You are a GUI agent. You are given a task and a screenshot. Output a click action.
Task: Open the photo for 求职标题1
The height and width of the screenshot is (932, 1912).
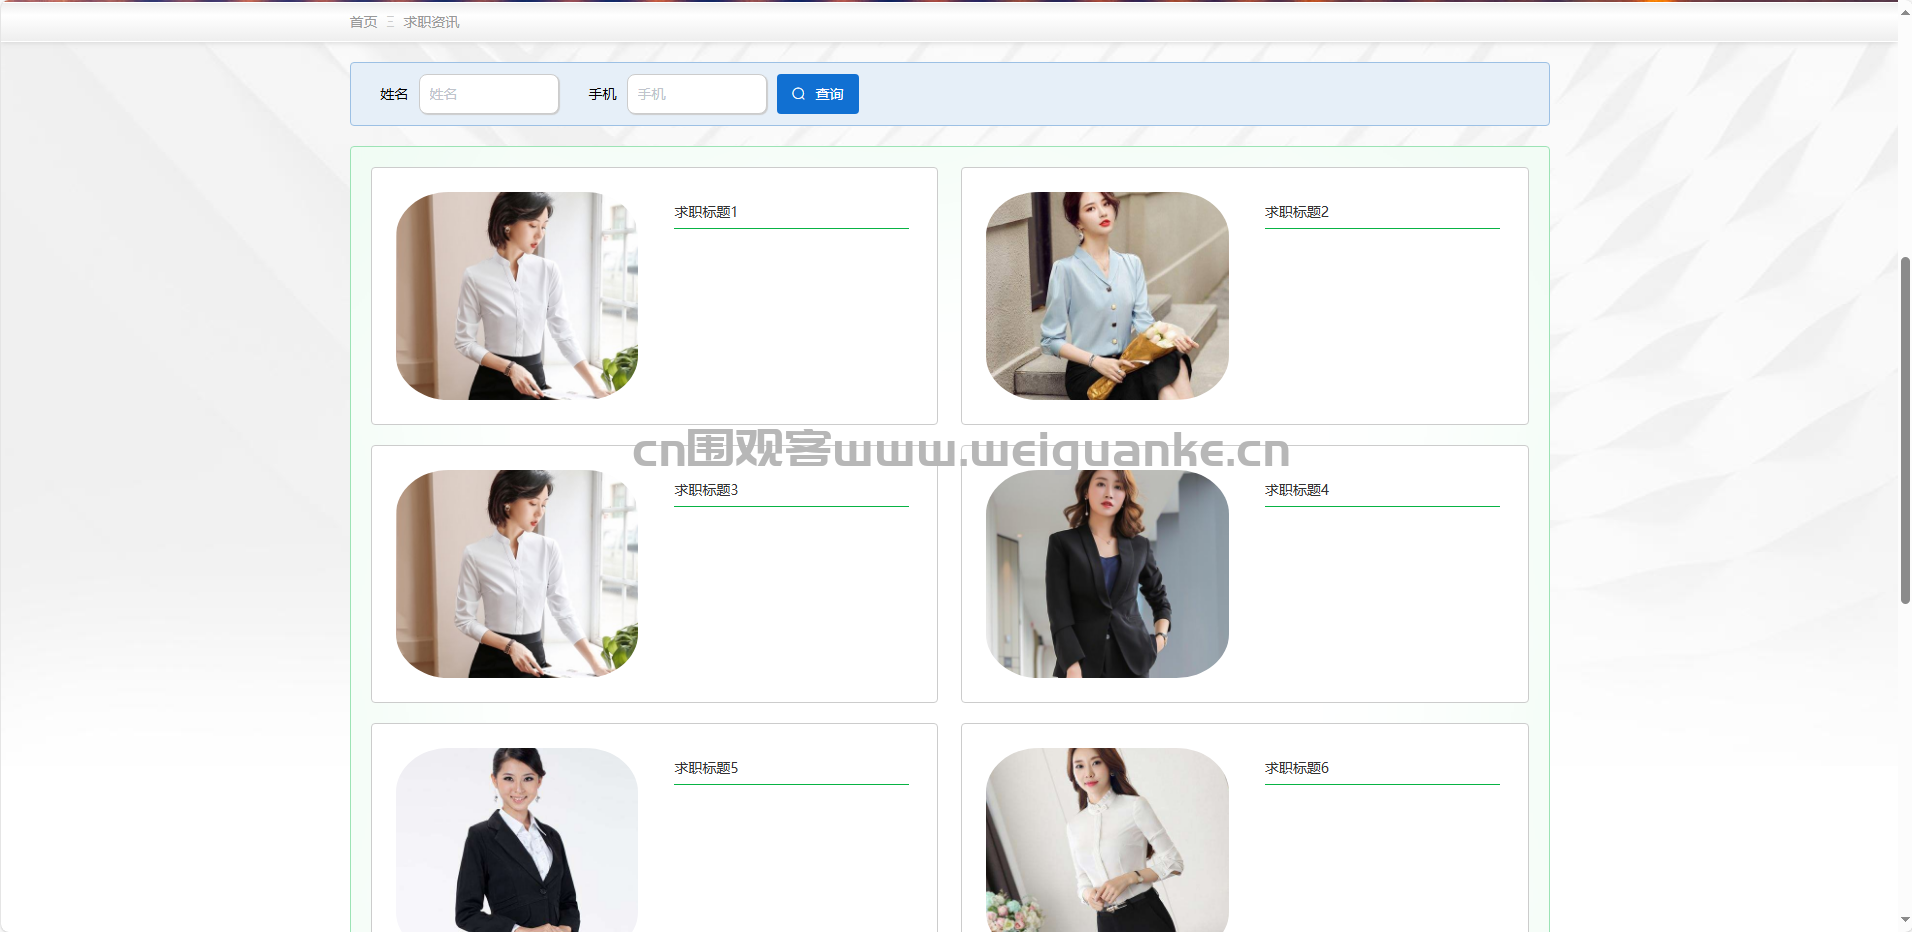click(517, 296)
